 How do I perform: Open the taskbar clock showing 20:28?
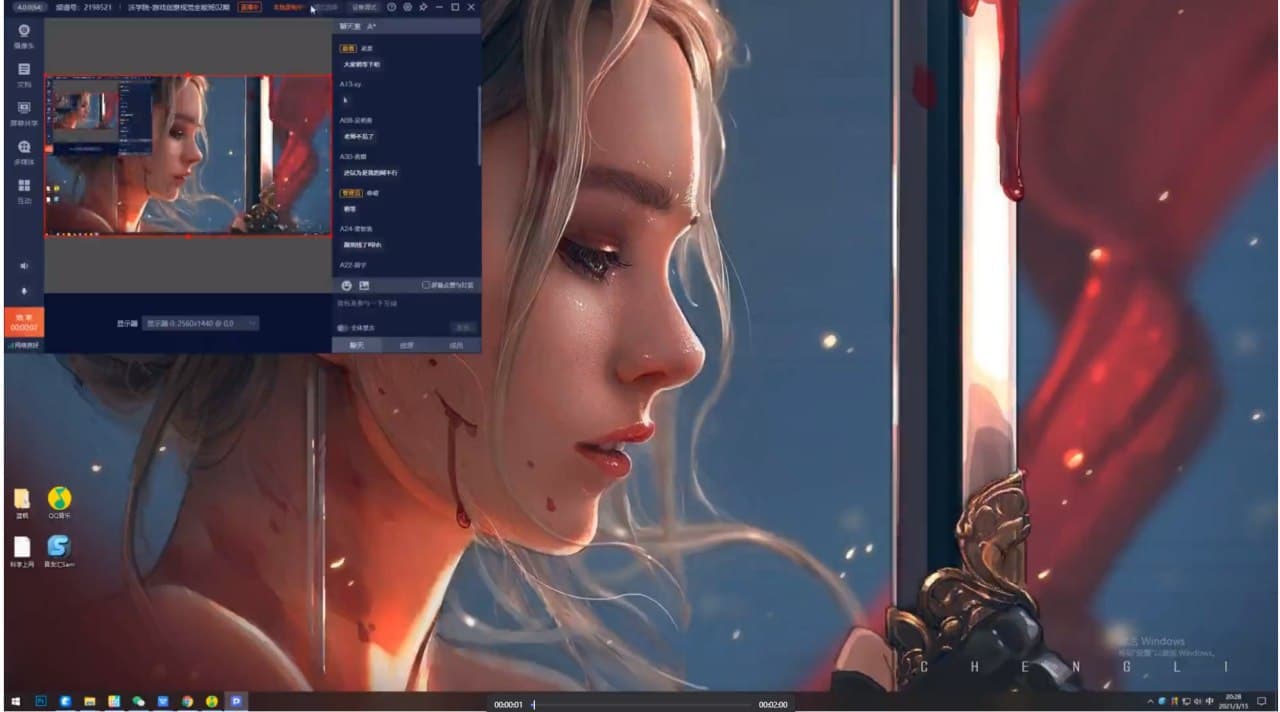tap(1234, 701)
